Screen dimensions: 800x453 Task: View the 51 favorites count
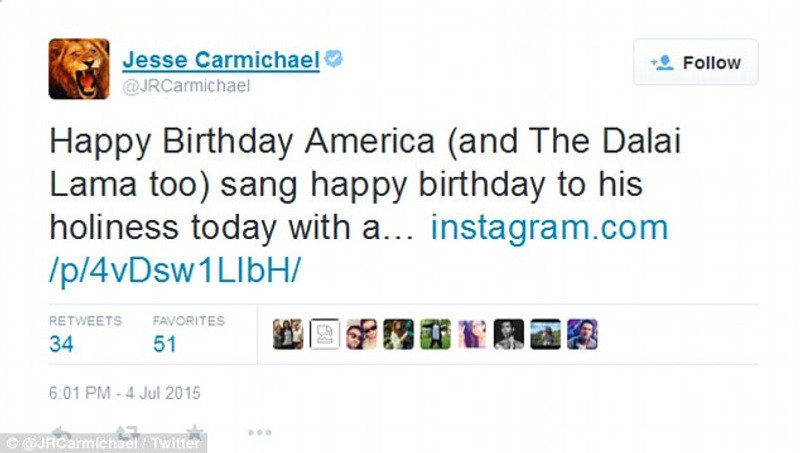165,344
